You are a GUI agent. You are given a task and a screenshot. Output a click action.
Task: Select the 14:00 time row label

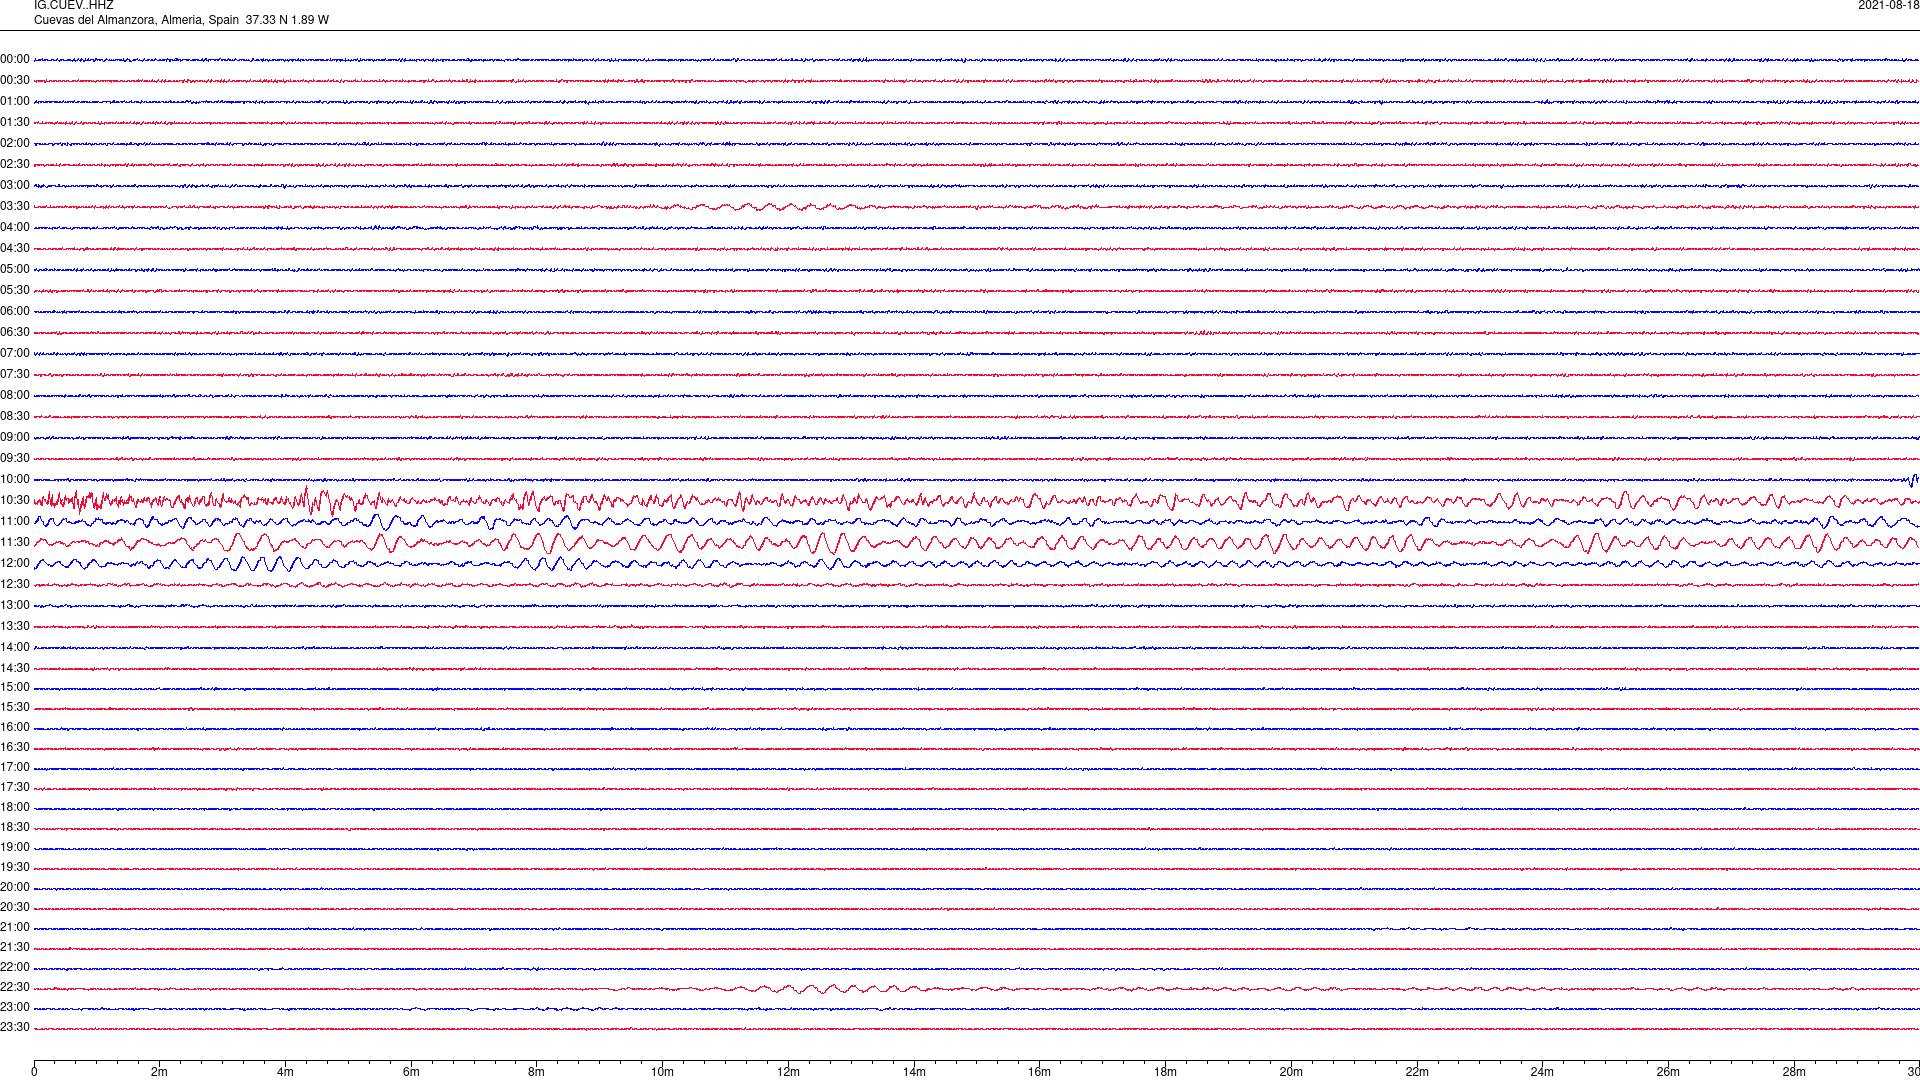coord(15,647)
